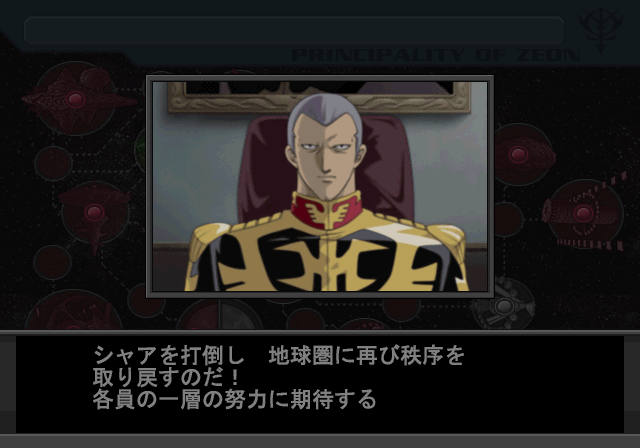Viewport: 640px width, 448px height.
Task: Select the large planet node at bottom-left
Action: click(74, 309)
